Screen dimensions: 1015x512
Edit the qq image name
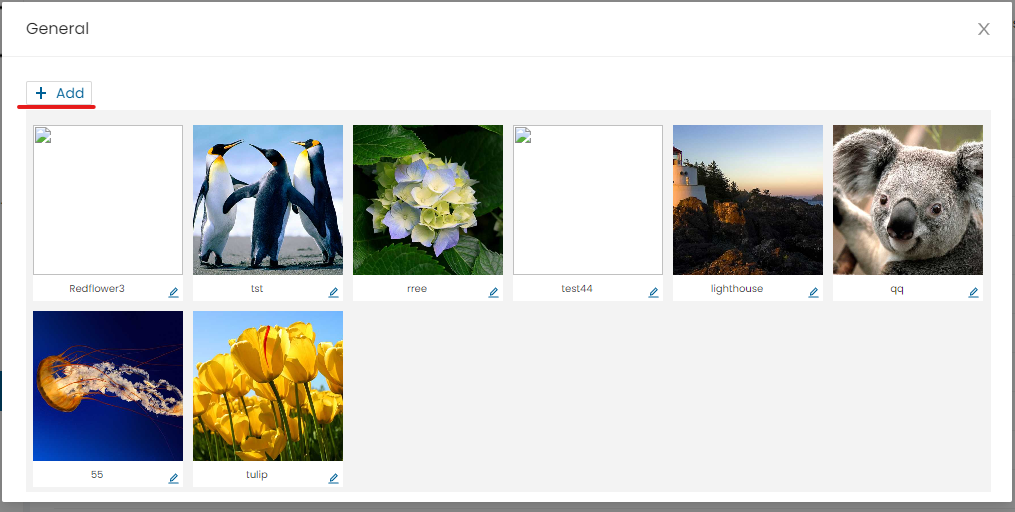973,293
